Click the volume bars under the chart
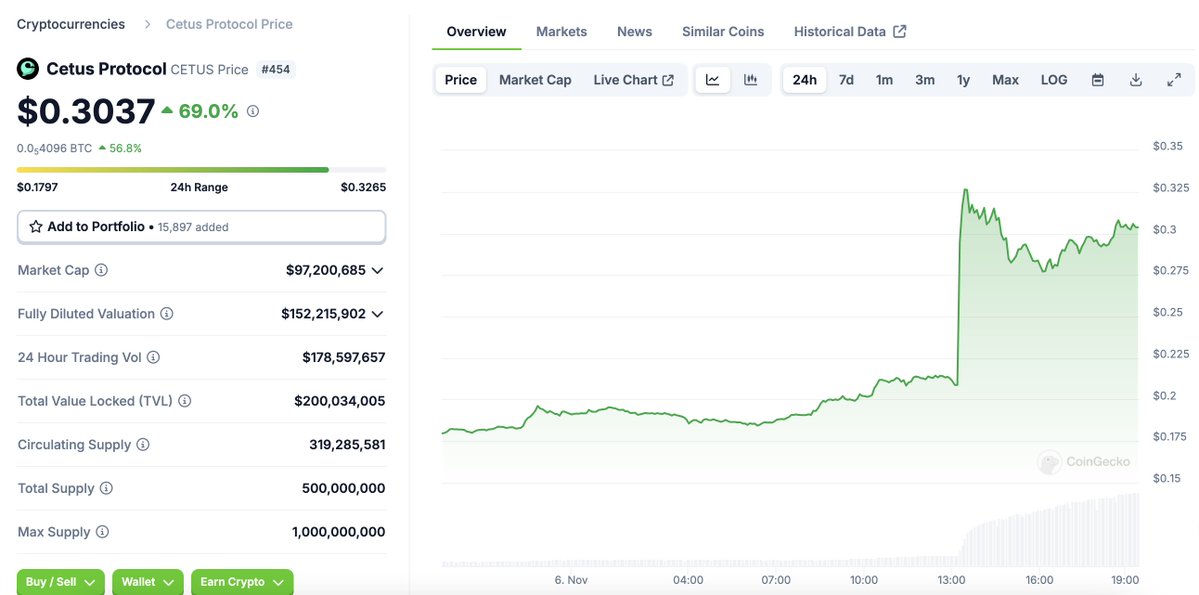The width and height of the screenshot is (1199, 595). pyautogui.click(x=790, y=531)
